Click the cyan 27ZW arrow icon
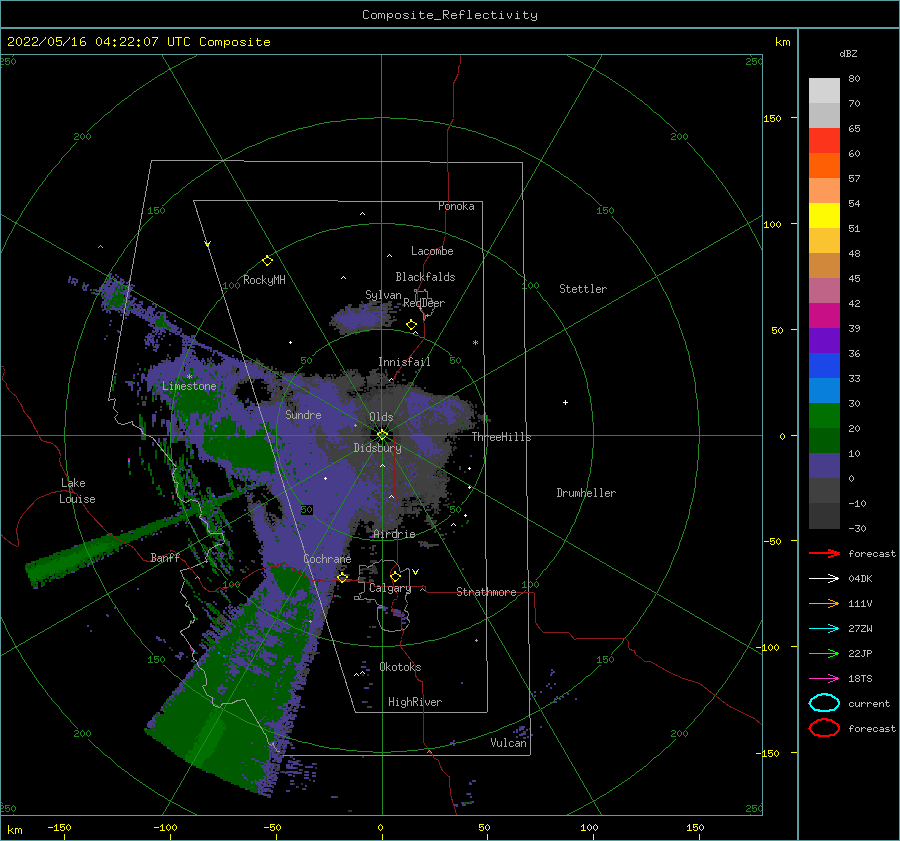 (x=824, y=629)
